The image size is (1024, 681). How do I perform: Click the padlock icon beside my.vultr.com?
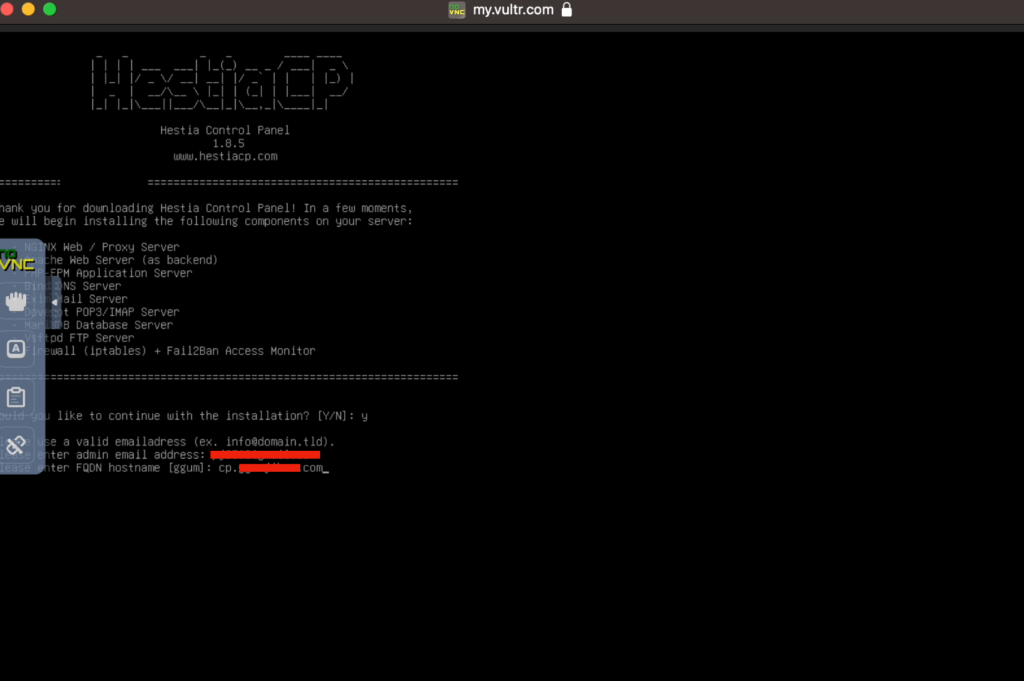pos(567,10)
